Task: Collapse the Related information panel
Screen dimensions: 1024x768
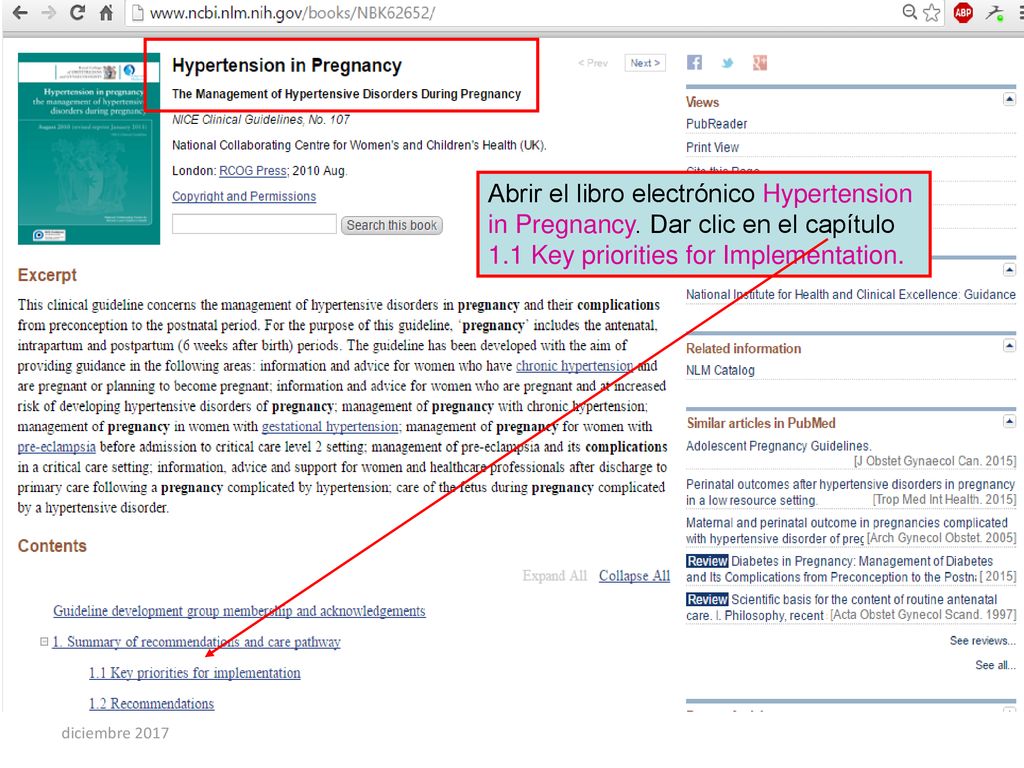Action: coord(1009,345)
